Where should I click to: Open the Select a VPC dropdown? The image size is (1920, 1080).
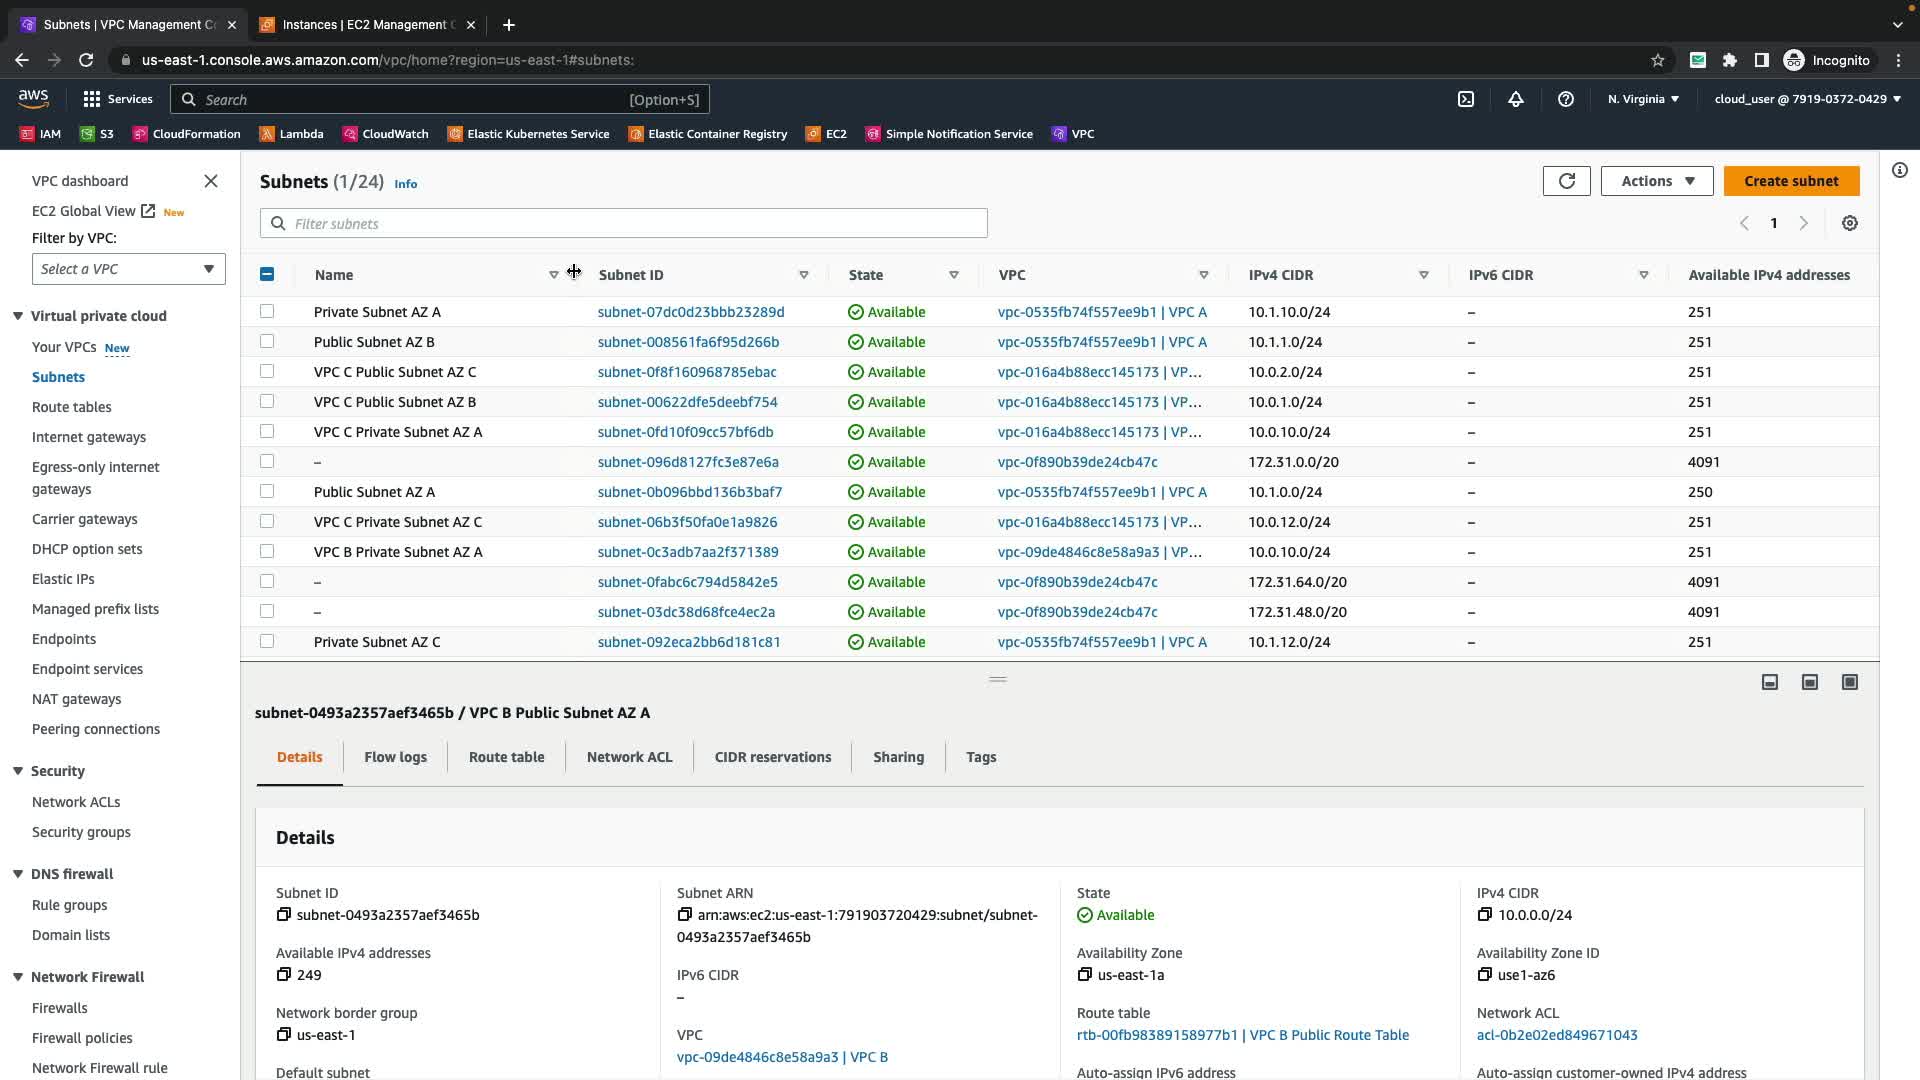point(128,269)
